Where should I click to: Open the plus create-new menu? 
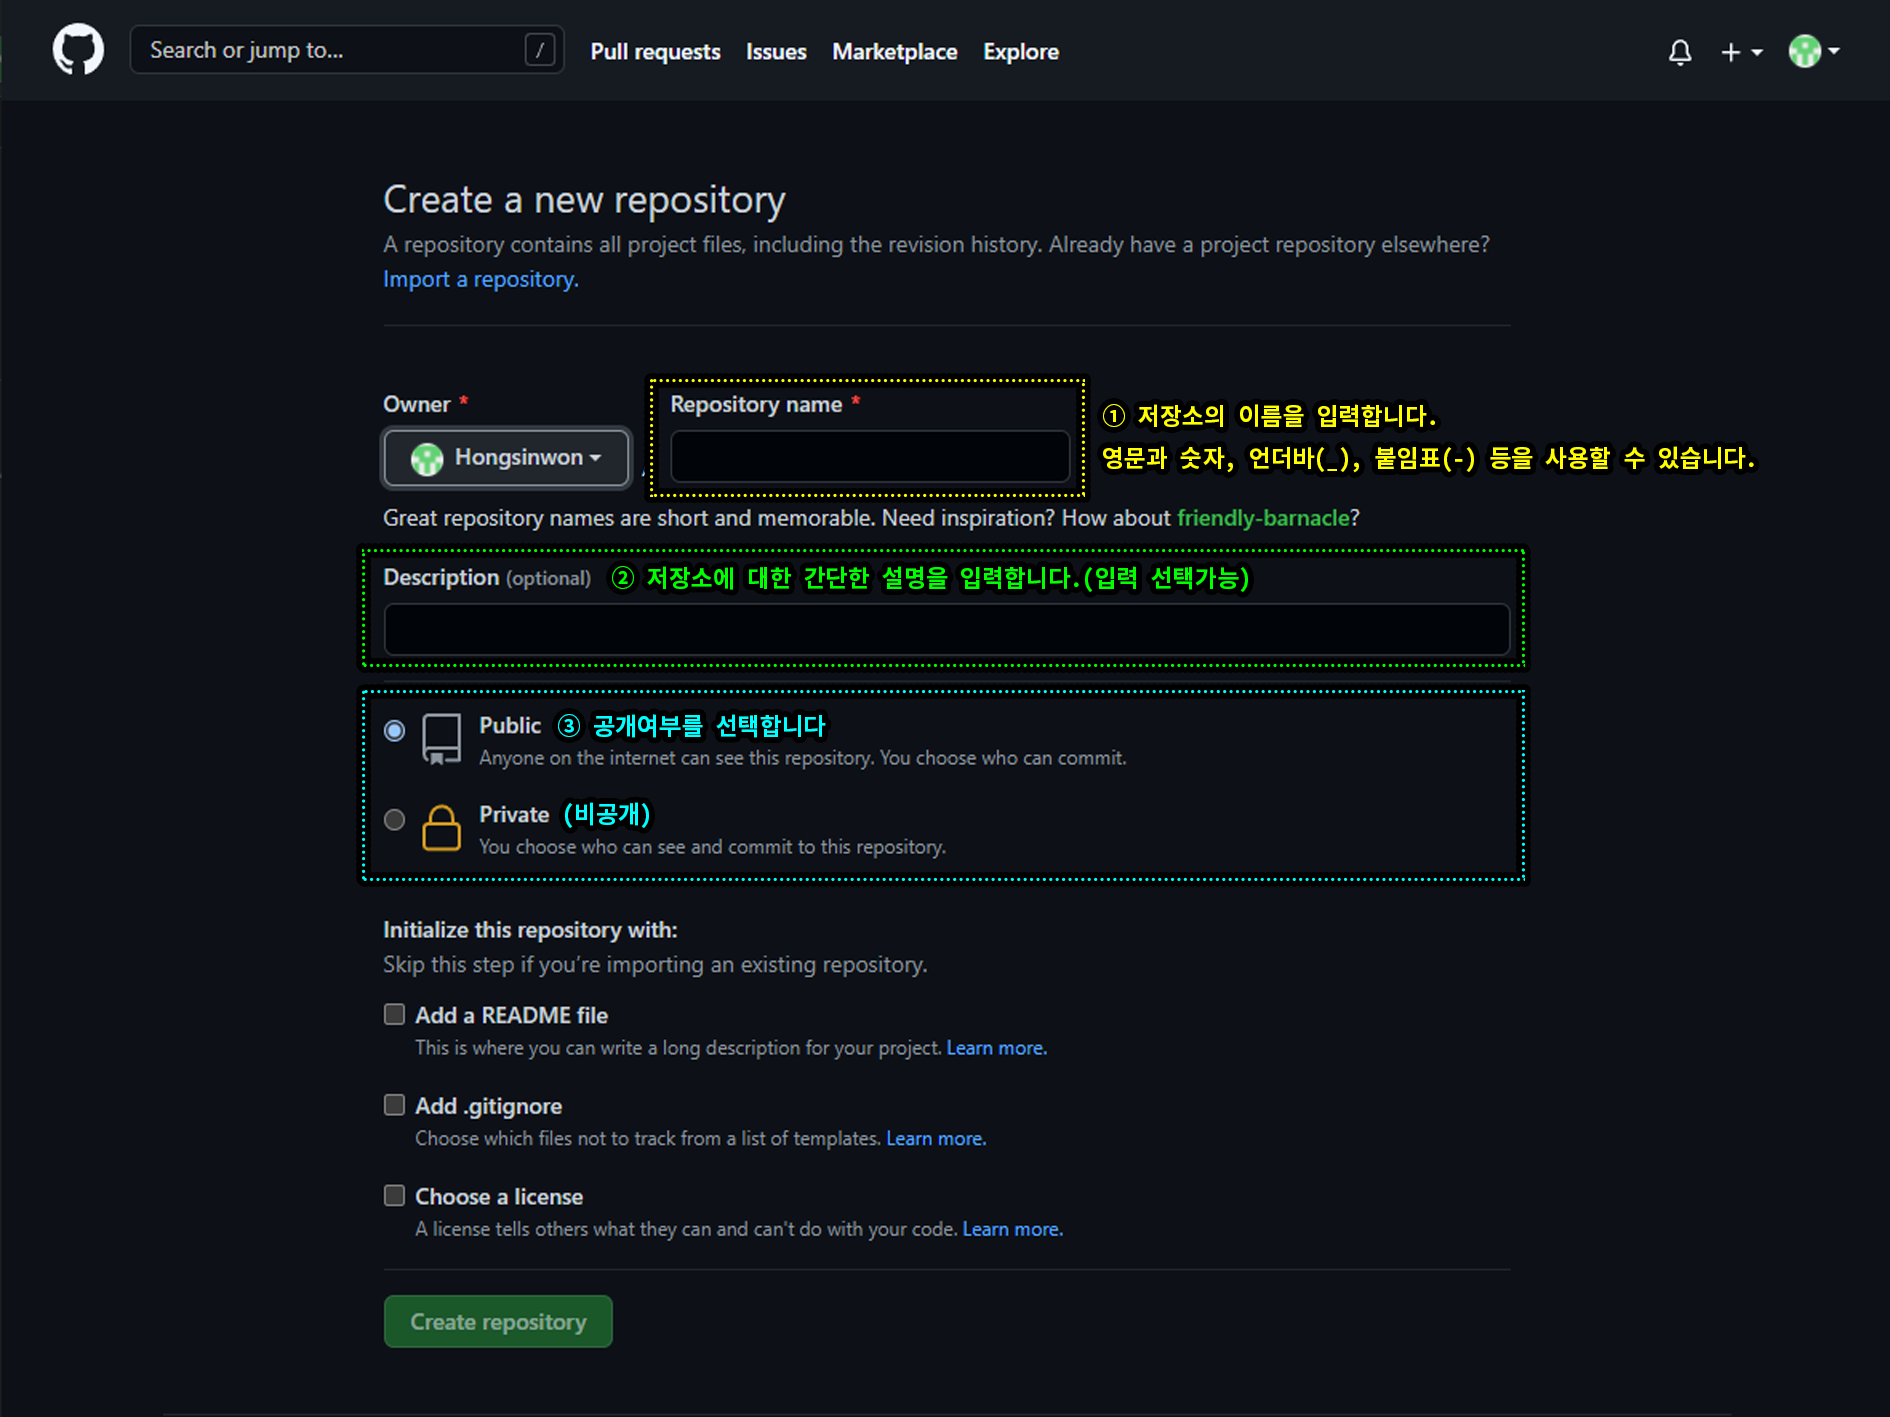(1741, 52)
